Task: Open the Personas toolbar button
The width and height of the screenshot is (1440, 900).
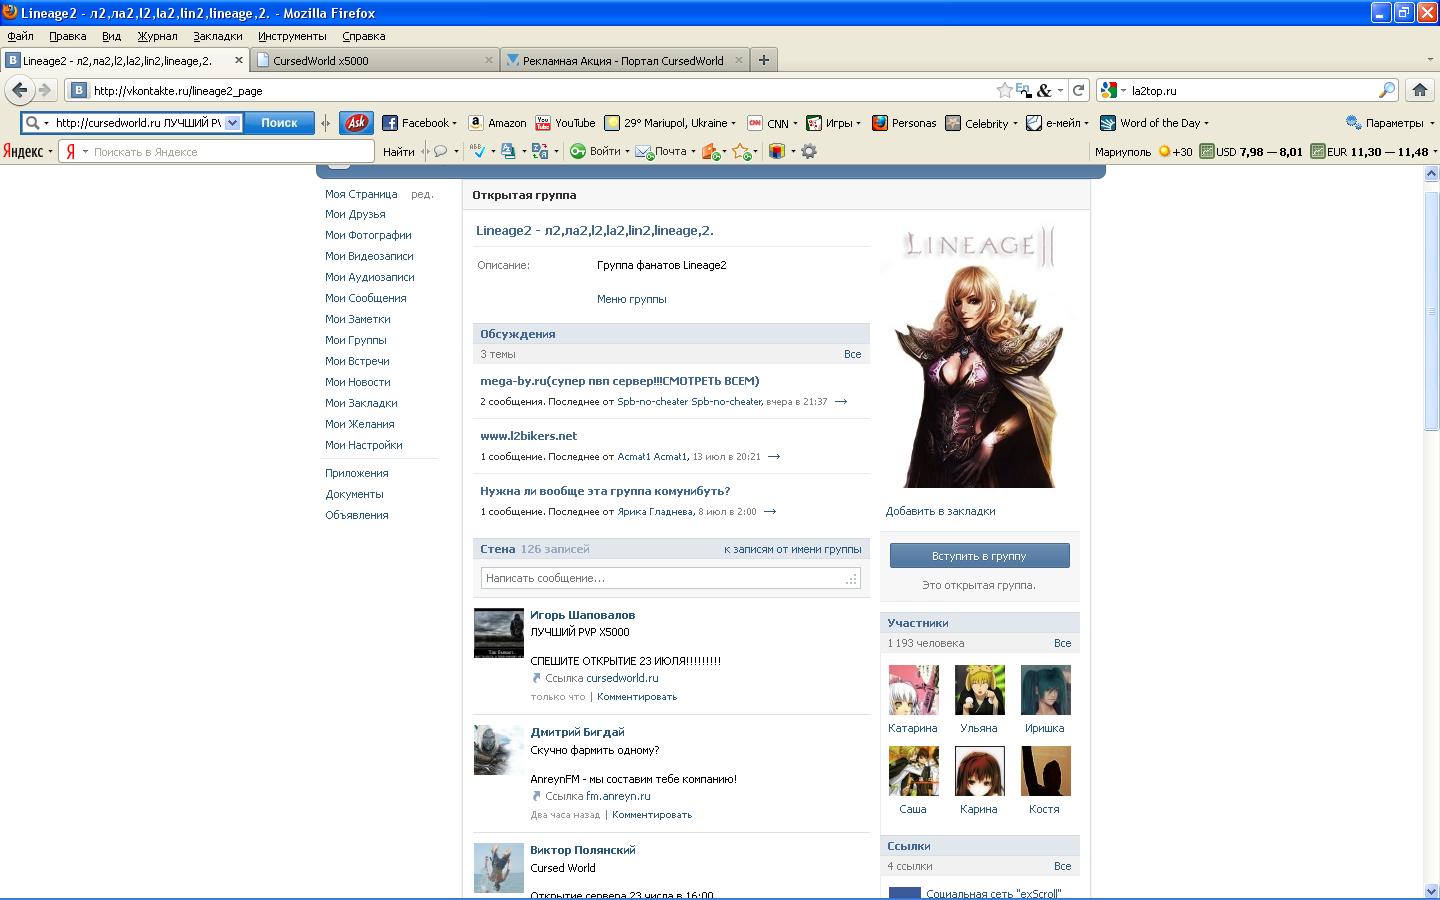Action: tap(904, 123)
